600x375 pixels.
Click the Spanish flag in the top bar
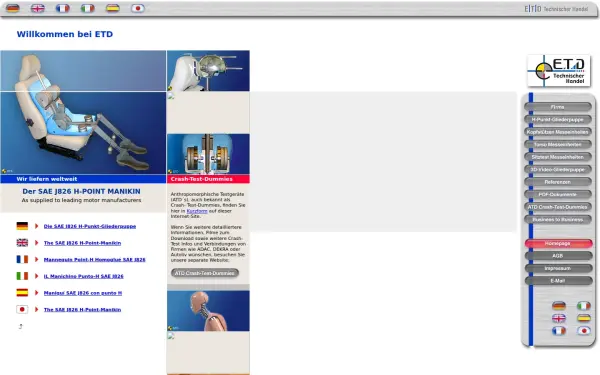[x=112, y=8]
